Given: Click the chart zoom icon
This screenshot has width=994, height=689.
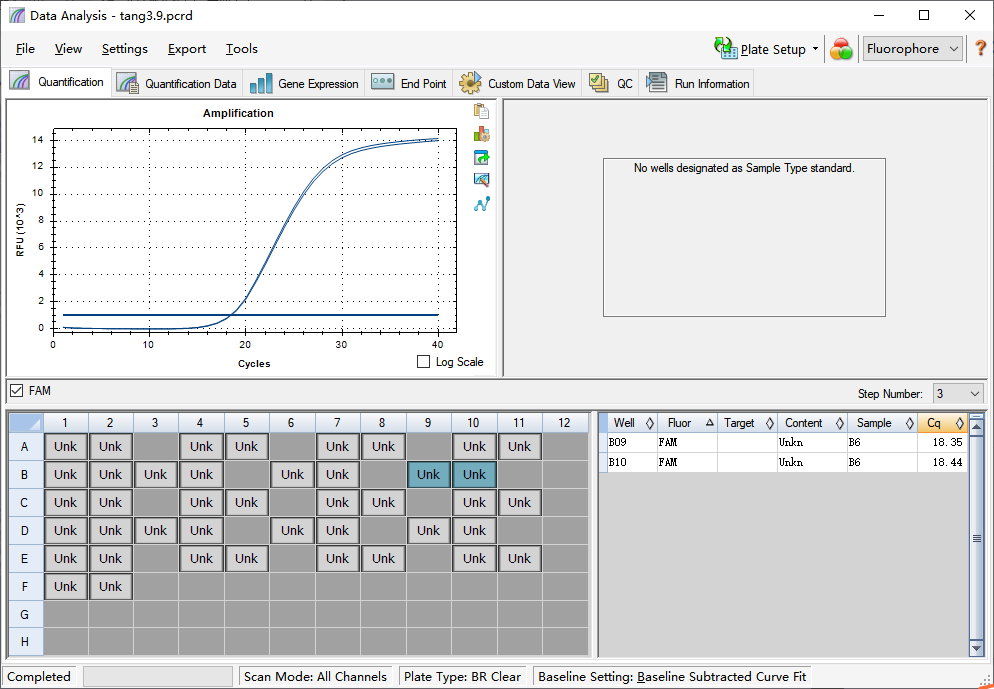Looking at the screenshot, I should [x=481, y=180].
